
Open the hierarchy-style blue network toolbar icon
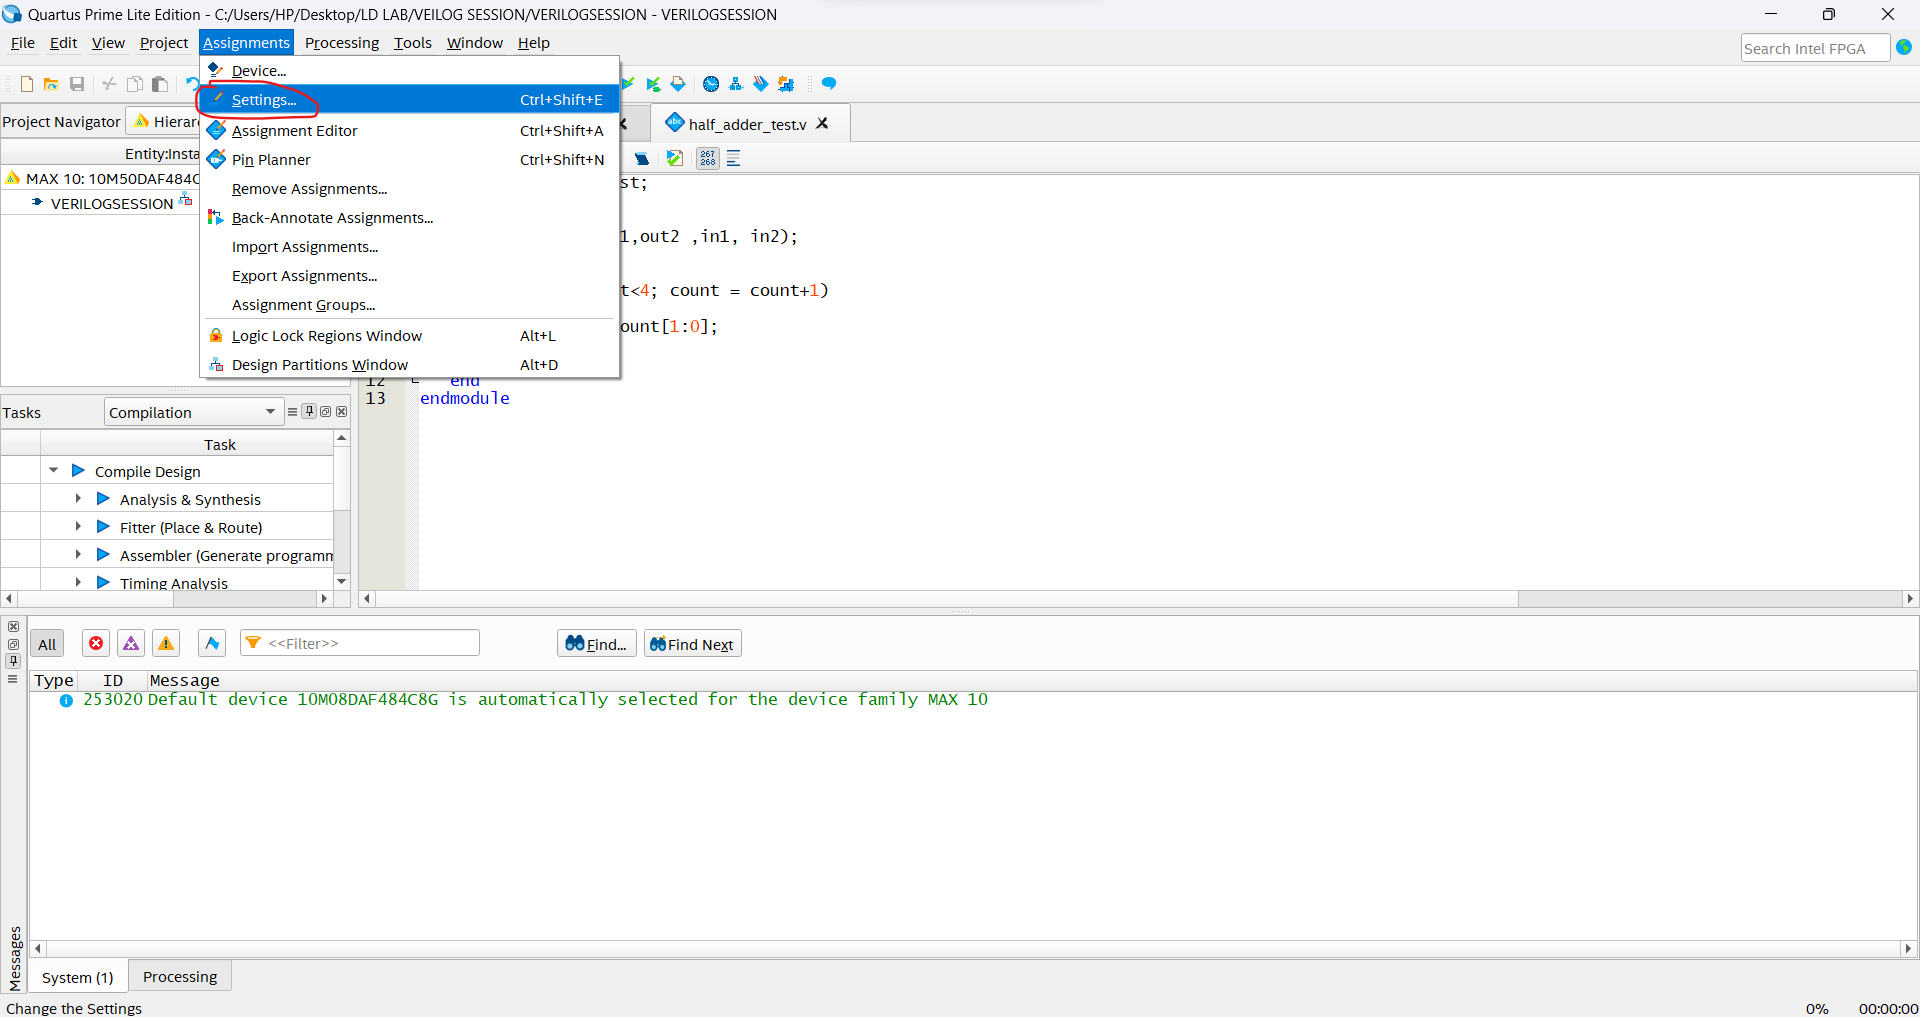click(x=736, y=84)
